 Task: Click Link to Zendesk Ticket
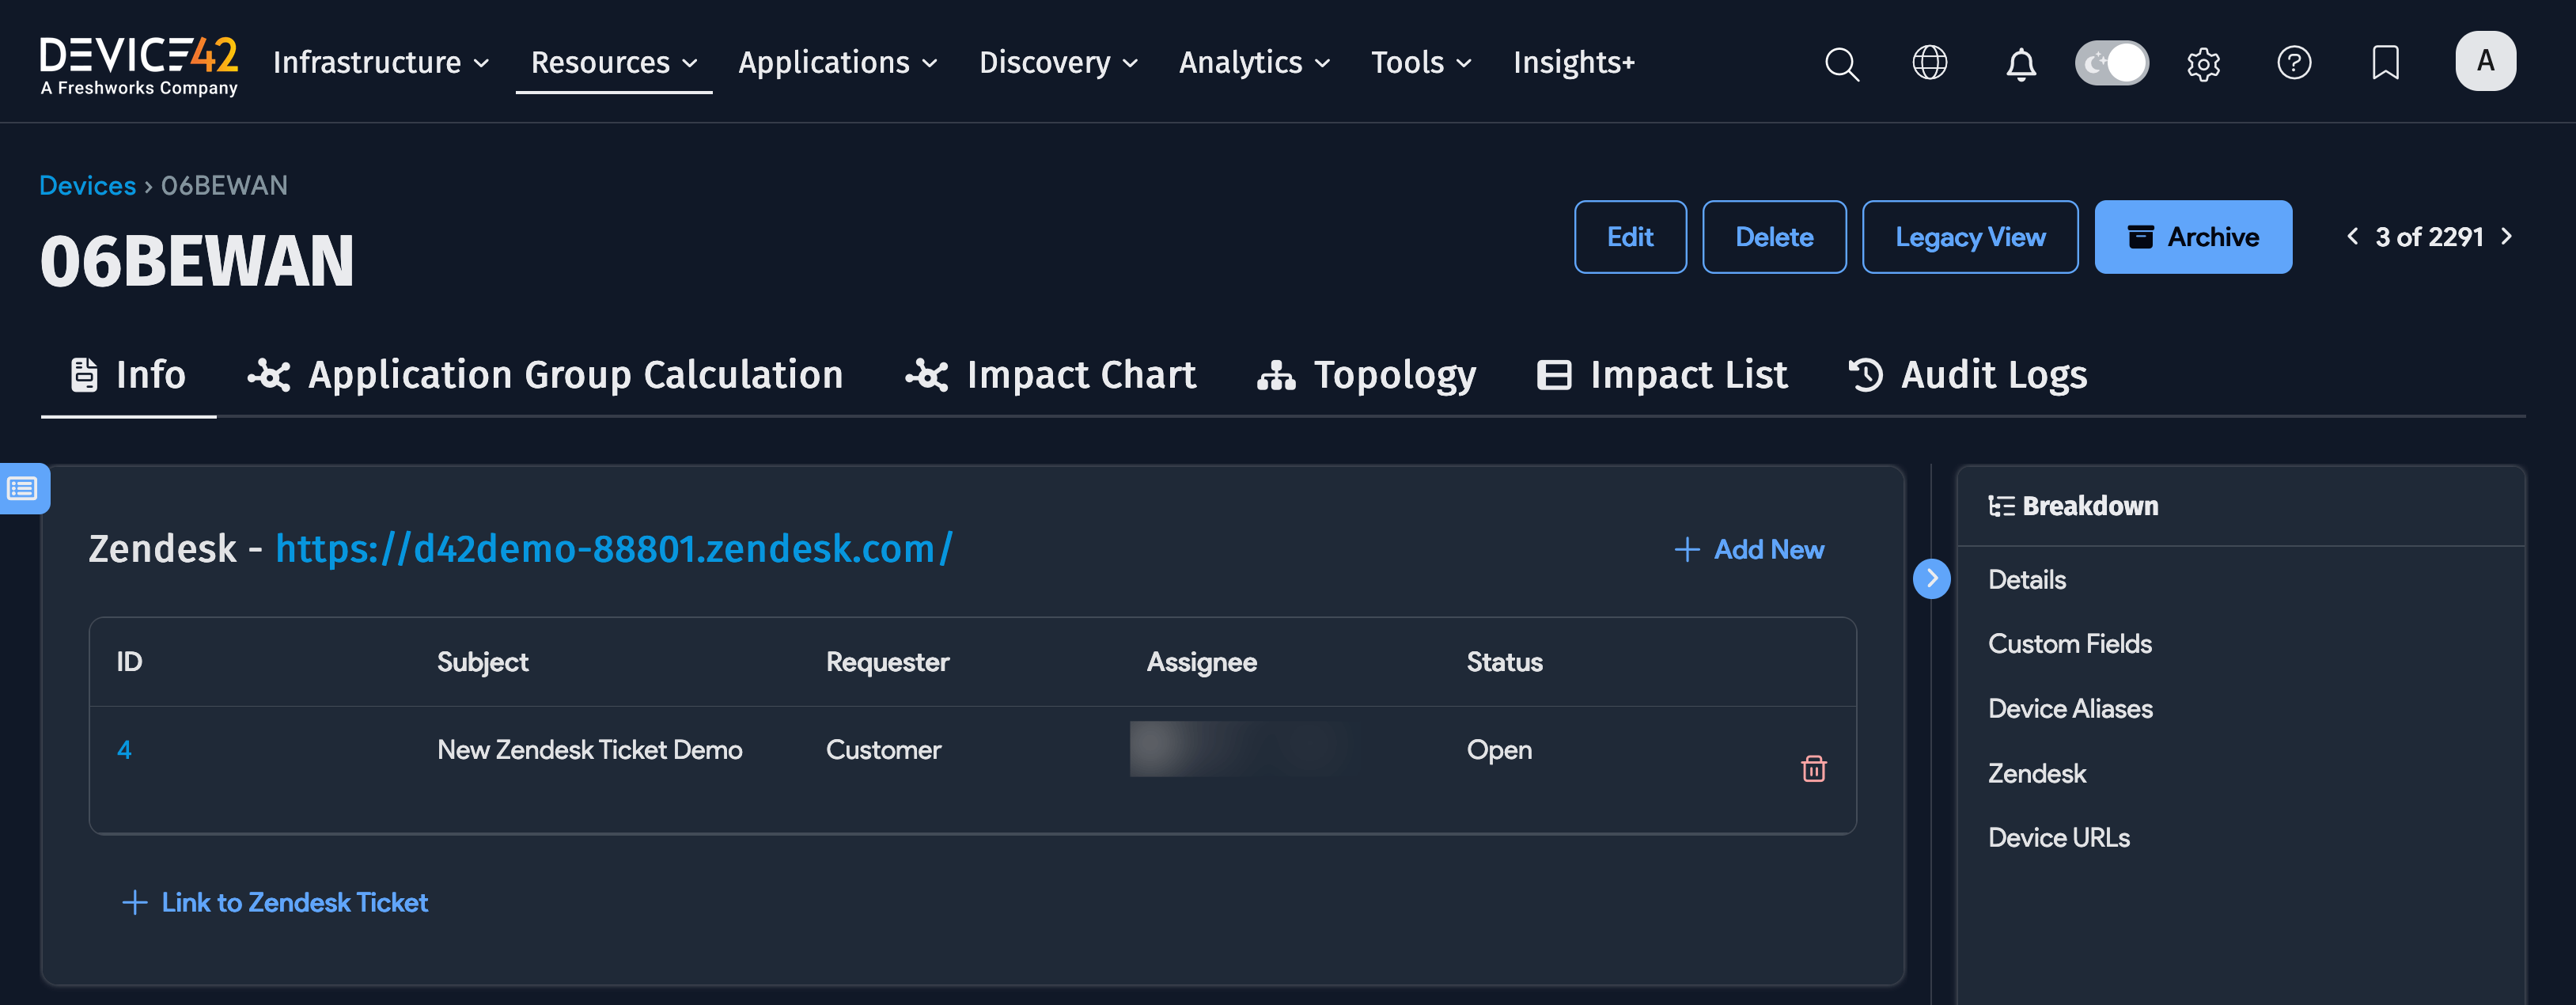click(275, 902)
